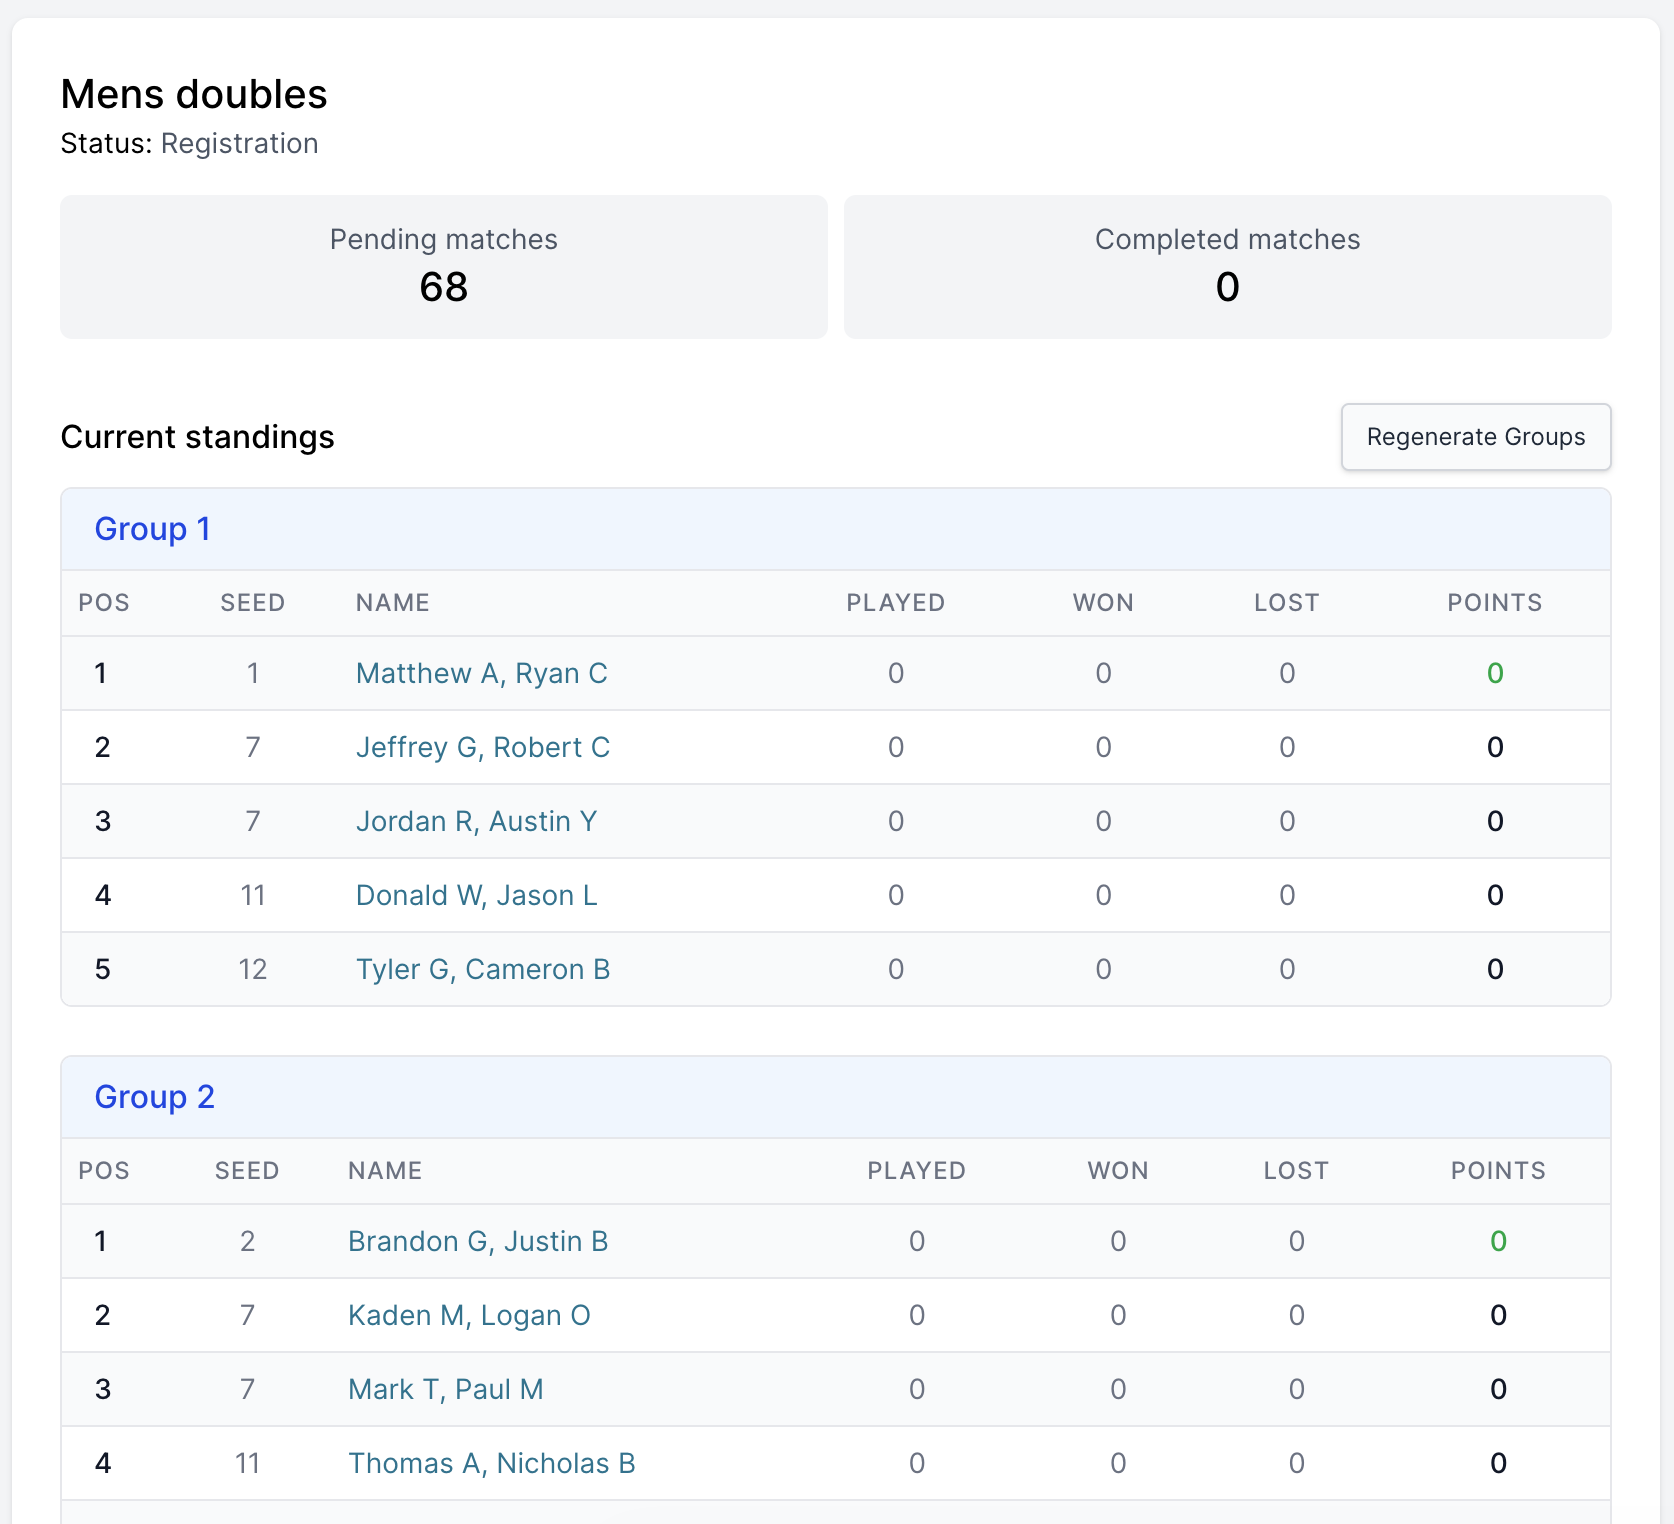This screenshot has width=1674, height=1524.
Task: Open the Brandon G, Justin B team page
Action: pyautogui.click(x=477, y=1241)
